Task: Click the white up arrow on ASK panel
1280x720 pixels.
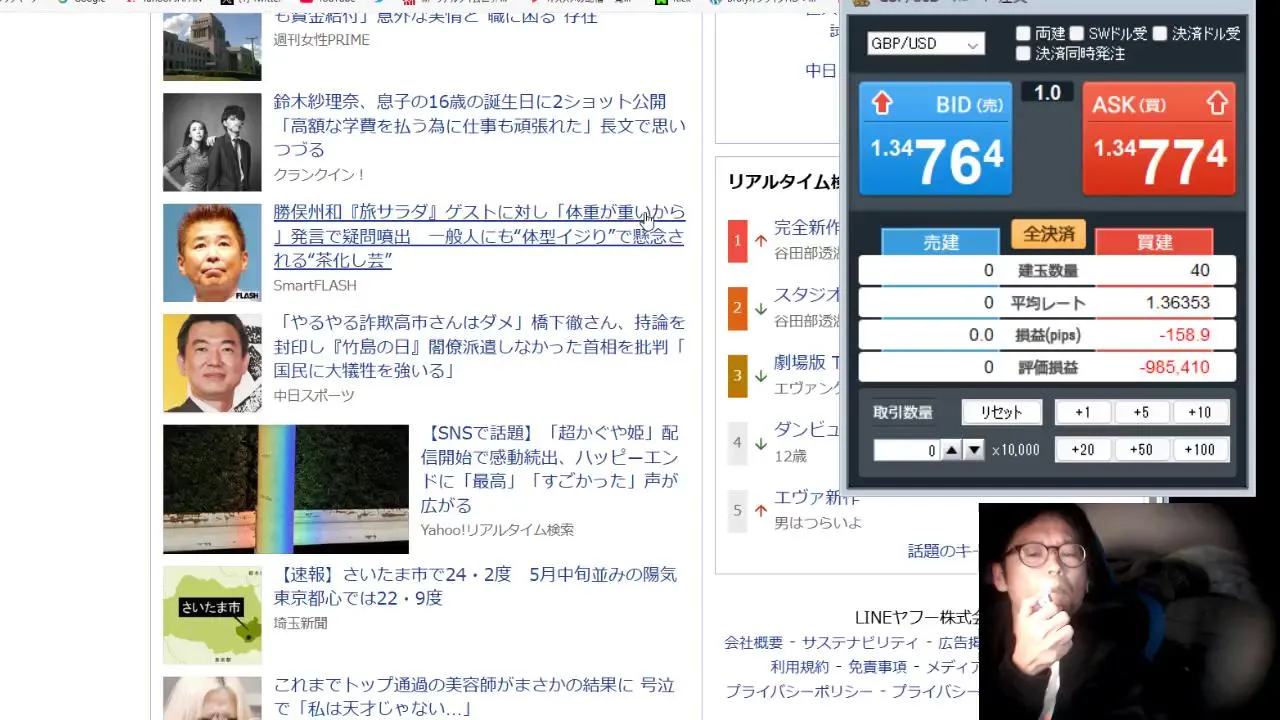Action: pos(1216,102)
